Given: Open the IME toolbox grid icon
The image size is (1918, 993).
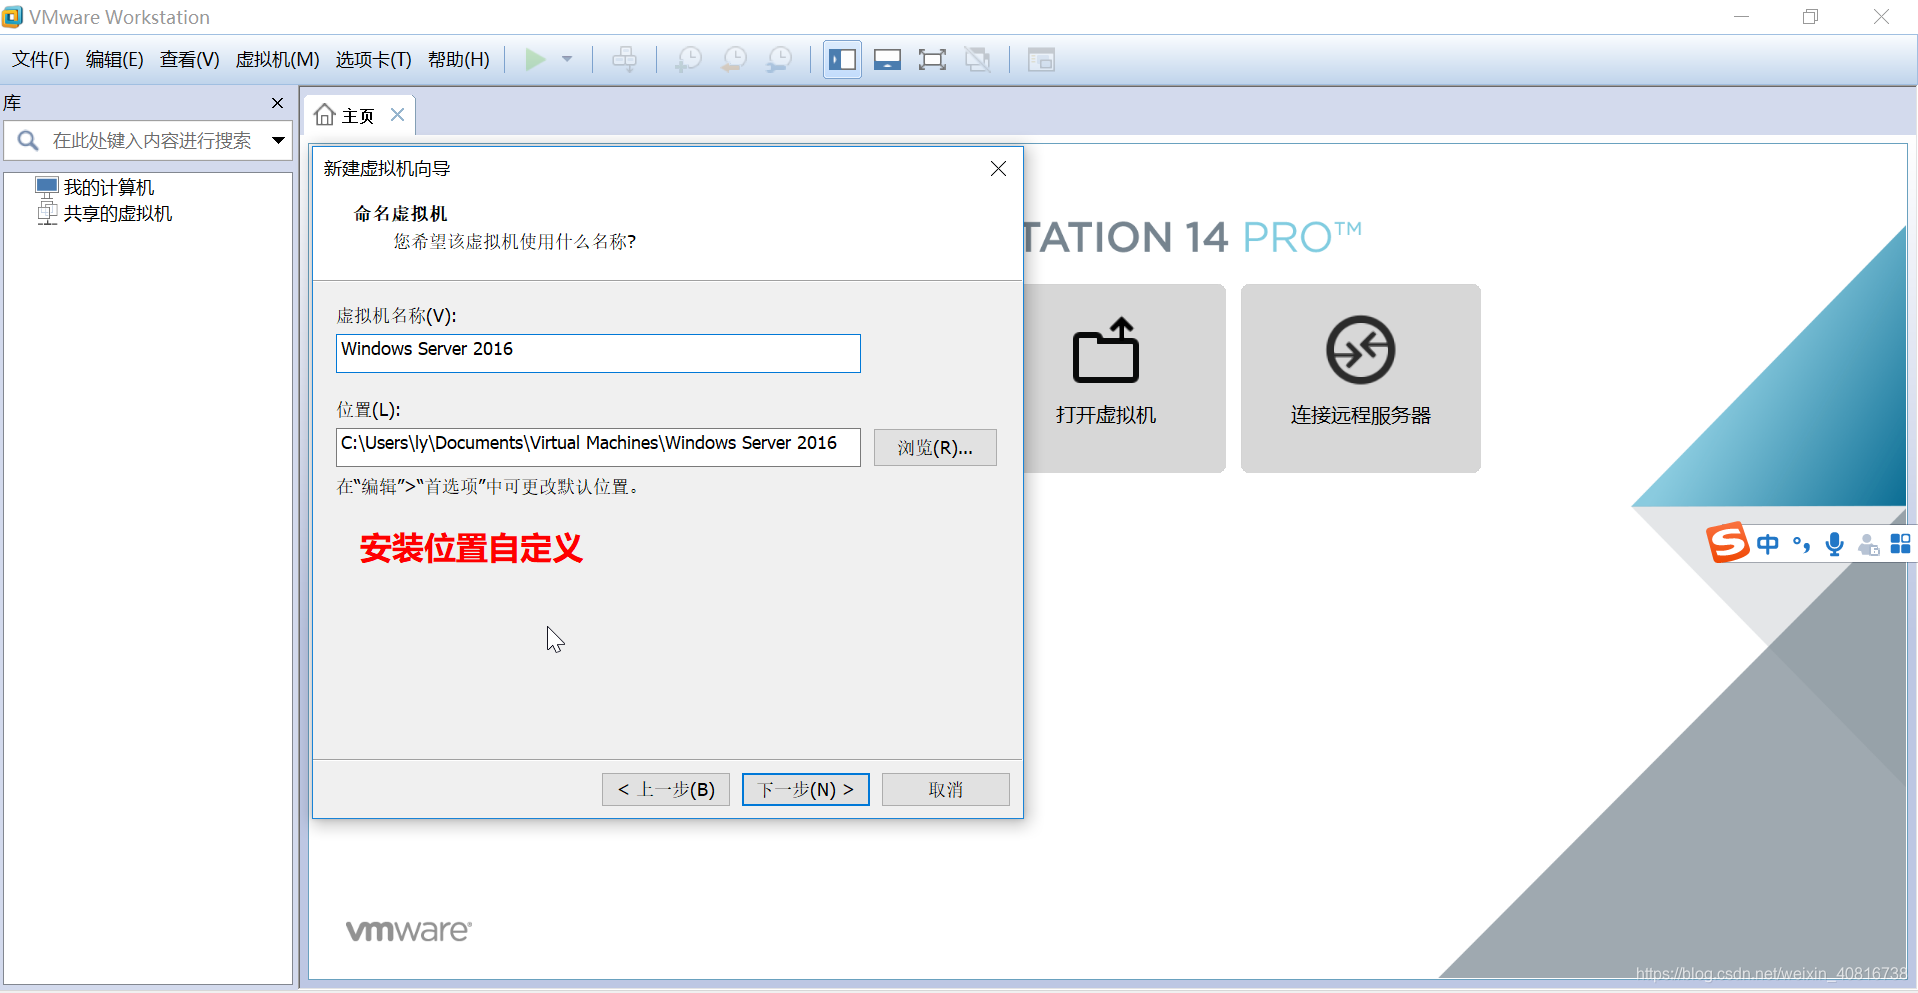Looking at the screenshot, I should click(1901, 544).
